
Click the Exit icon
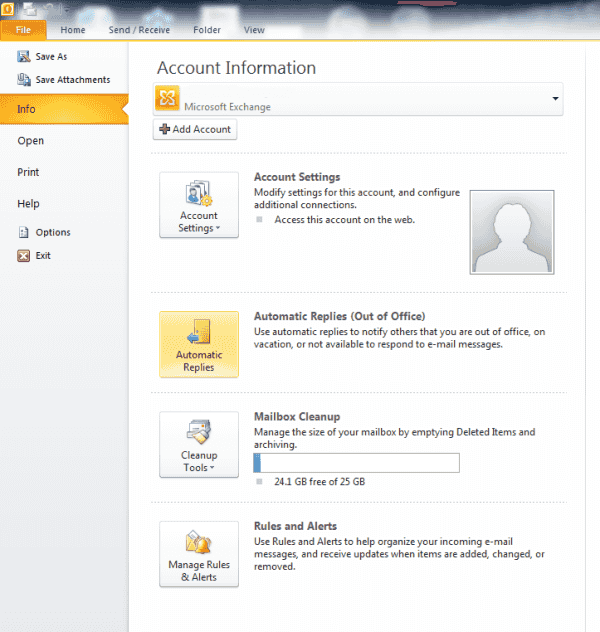point(24,256)
